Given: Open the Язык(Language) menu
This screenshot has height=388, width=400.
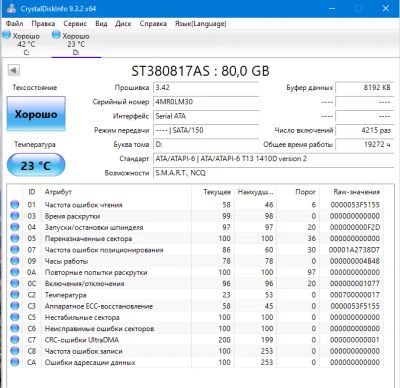Looking at the screenshot, I should [201, 24].
